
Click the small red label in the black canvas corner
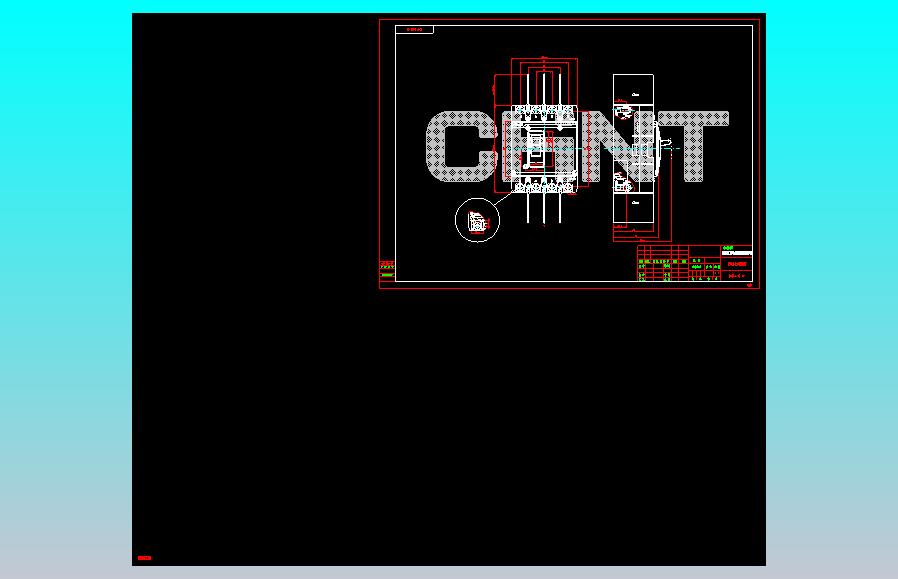click(144, 558)
